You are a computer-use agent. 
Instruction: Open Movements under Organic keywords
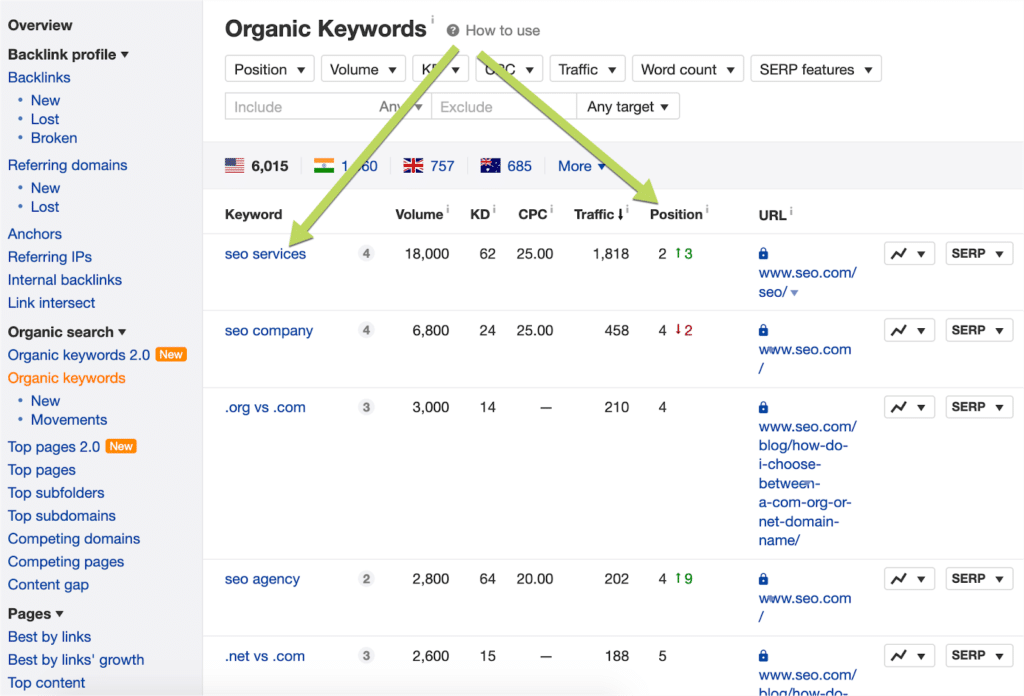tap(69, 420)
